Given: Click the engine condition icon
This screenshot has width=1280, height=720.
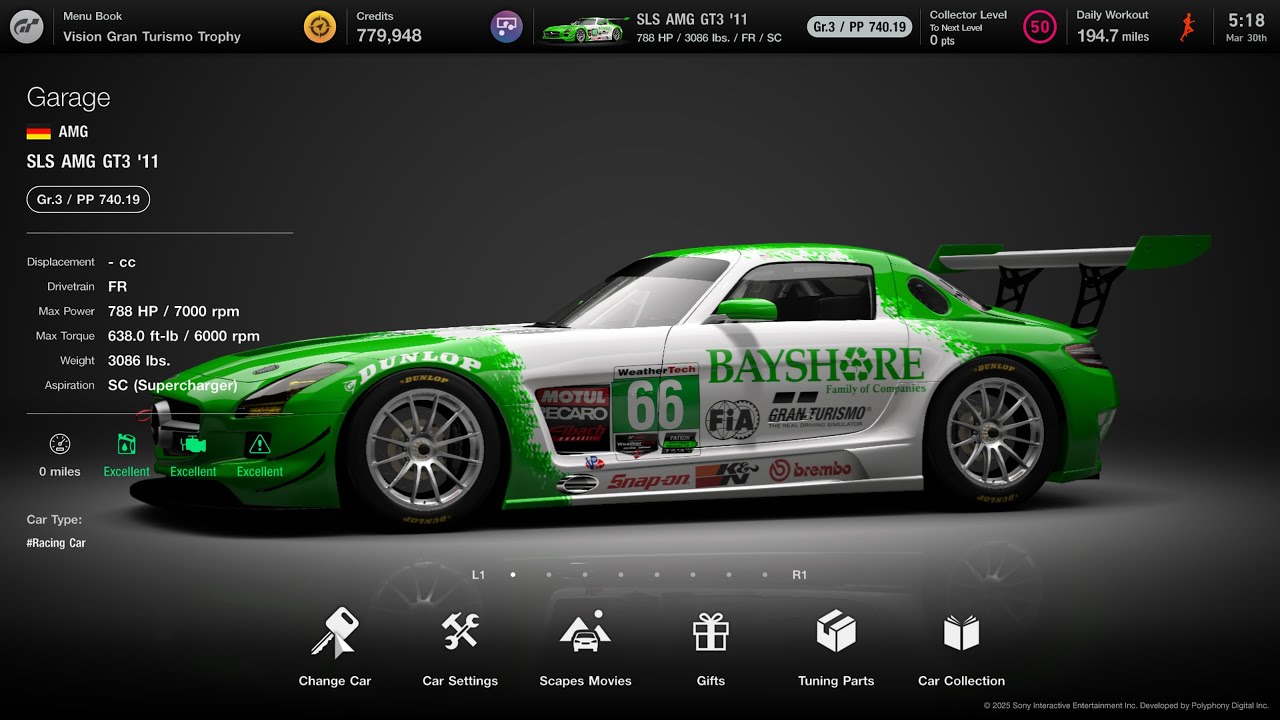Looking at the screenshot, I should [193, 444].
